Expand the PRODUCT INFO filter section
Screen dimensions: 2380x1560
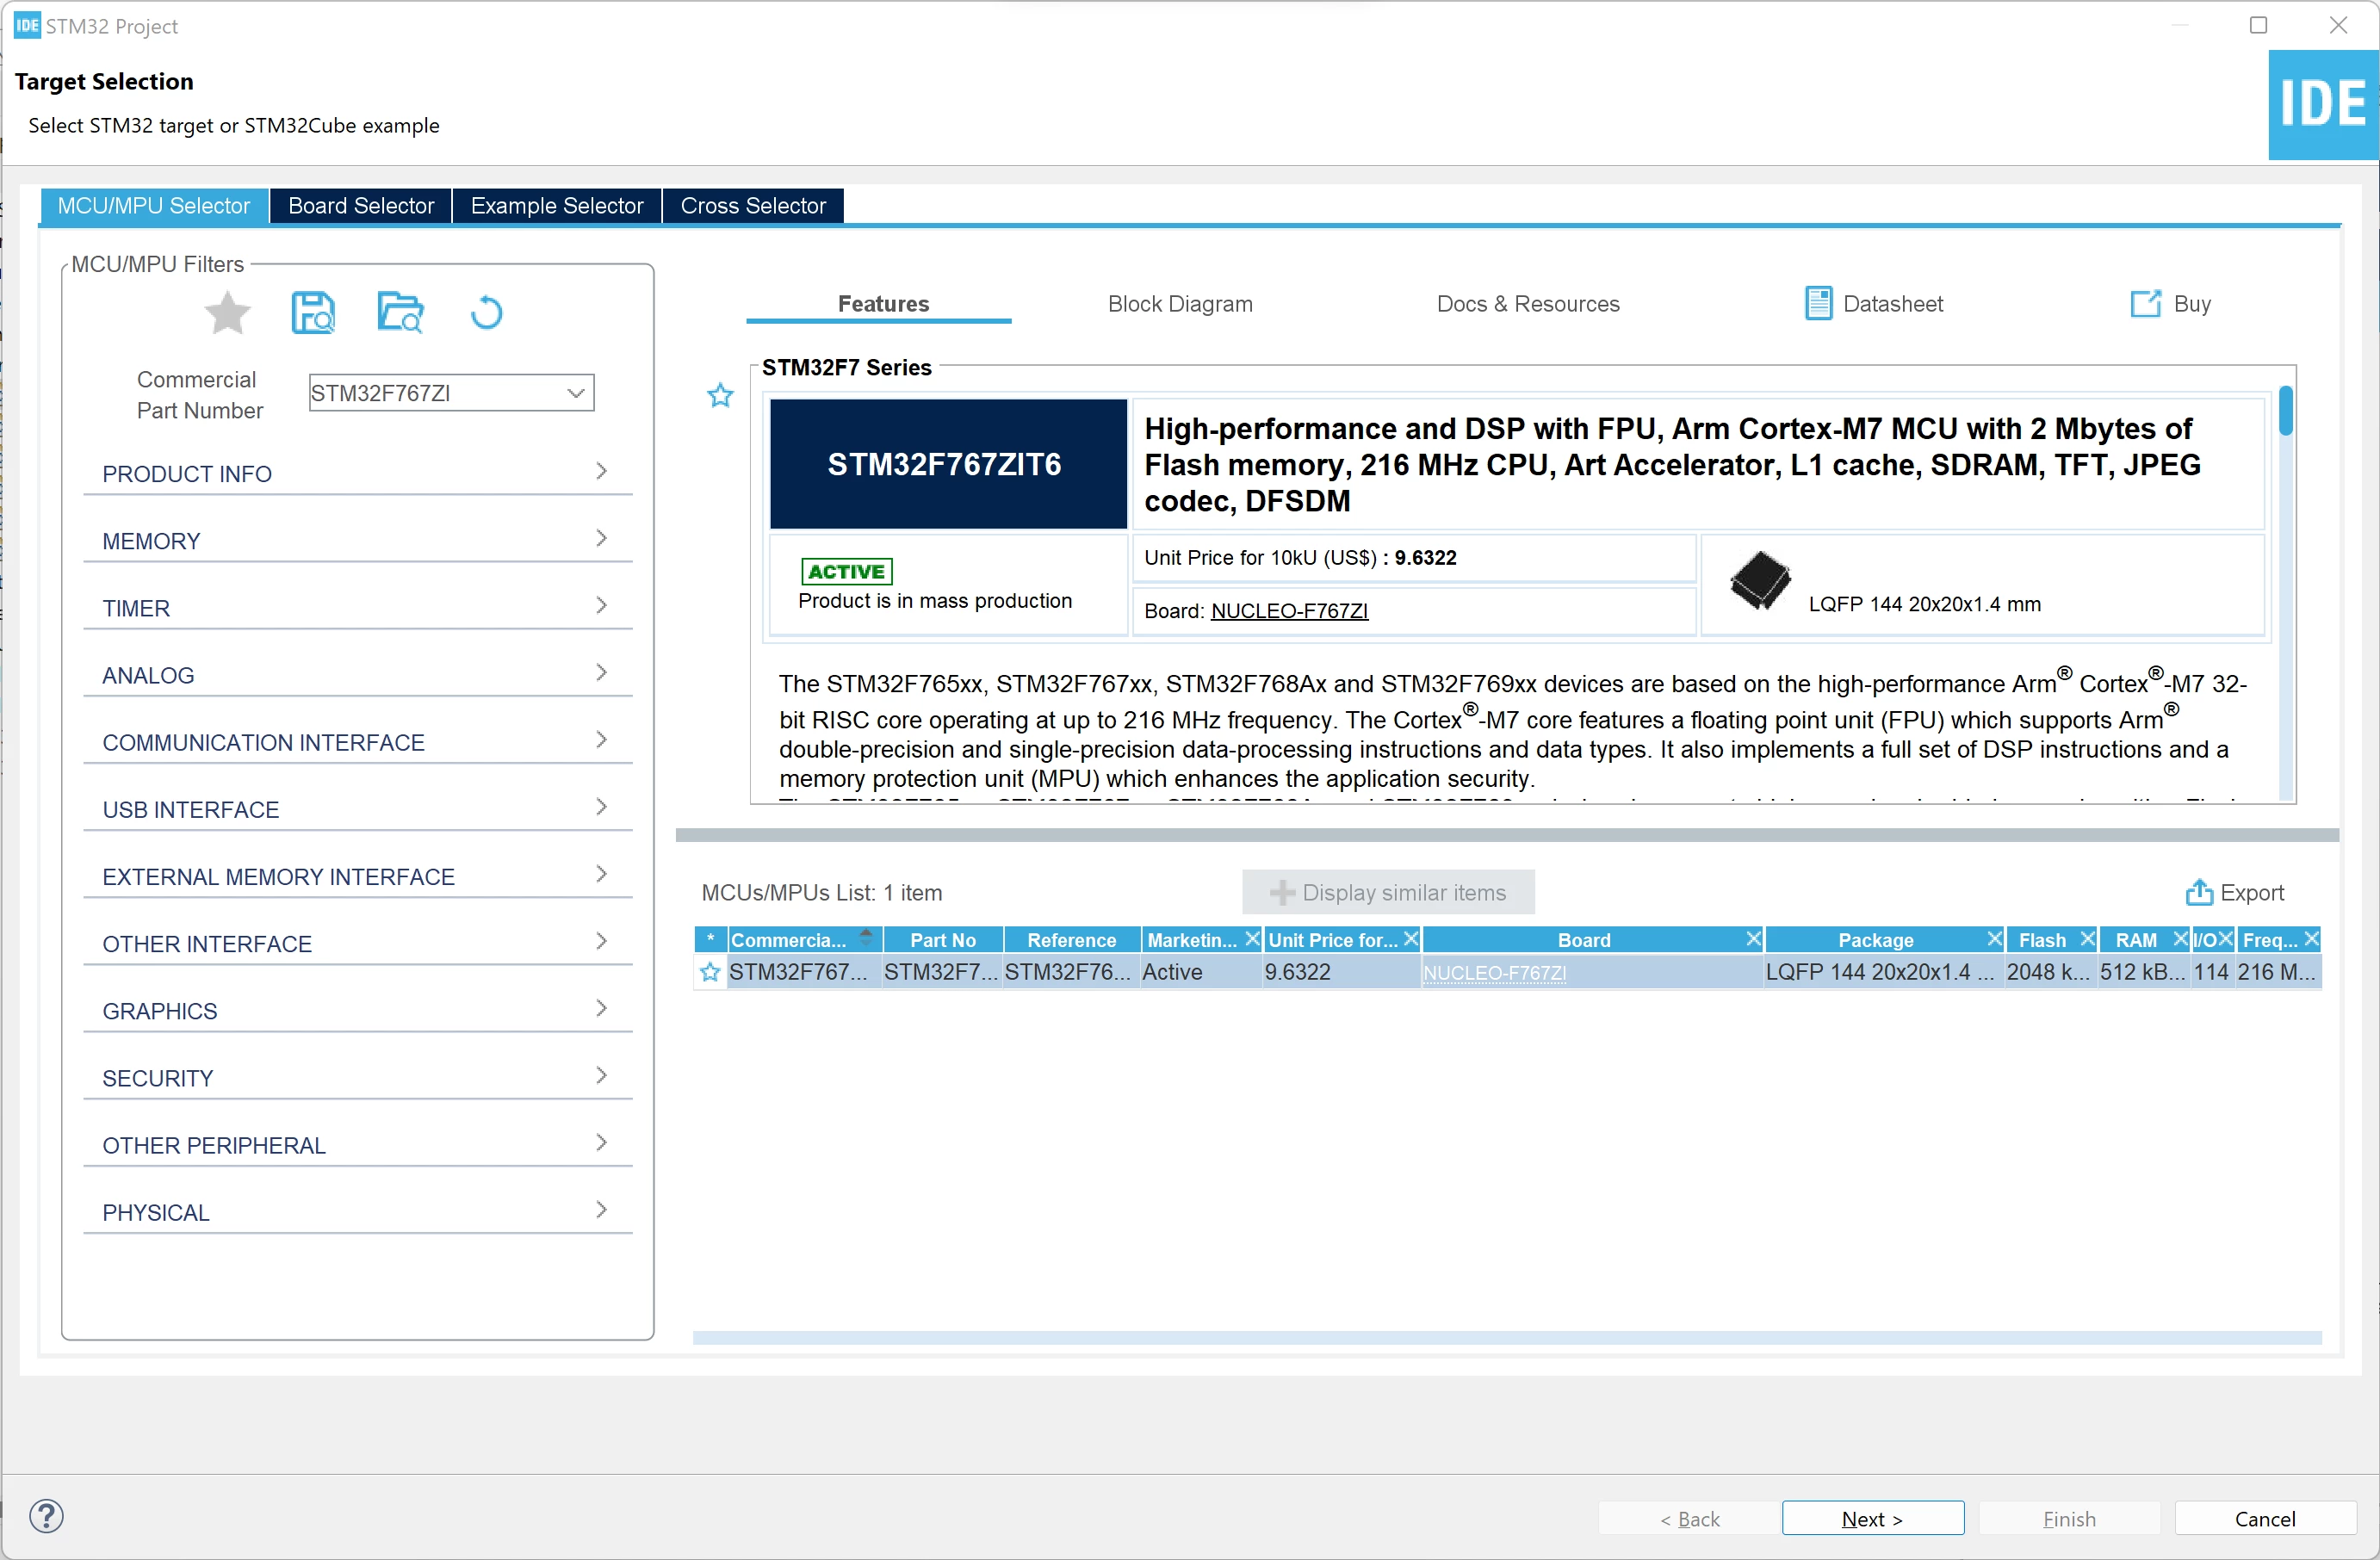(x=357, y=473)
